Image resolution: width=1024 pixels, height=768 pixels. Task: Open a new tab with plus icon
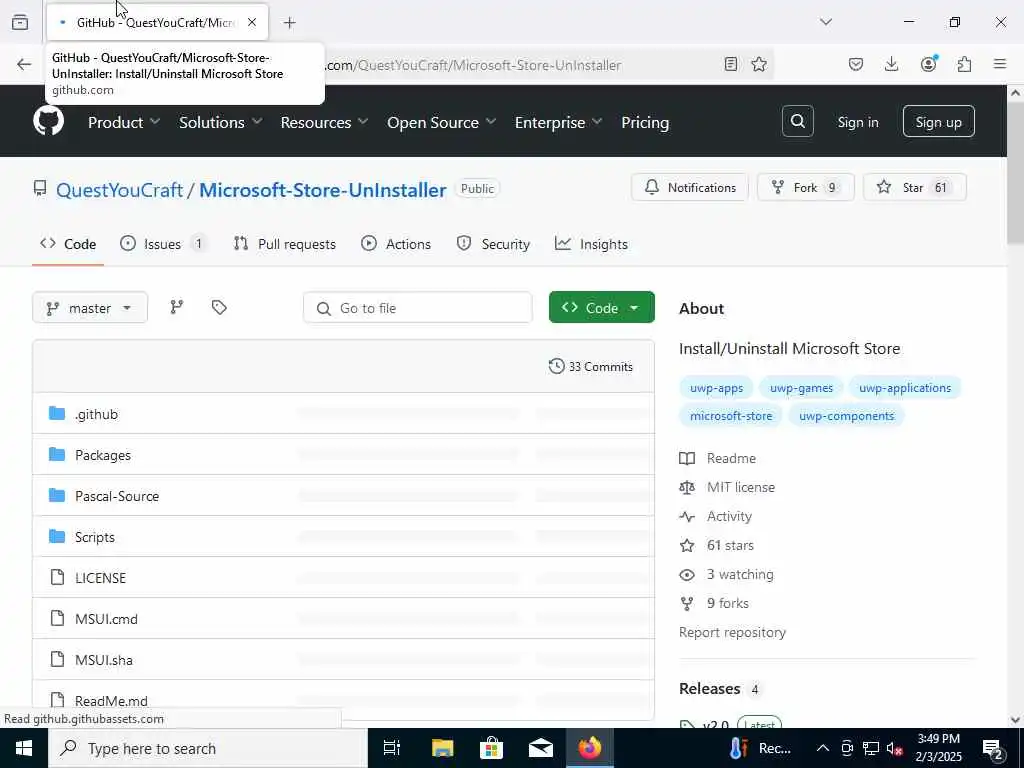tap(290, 23)
